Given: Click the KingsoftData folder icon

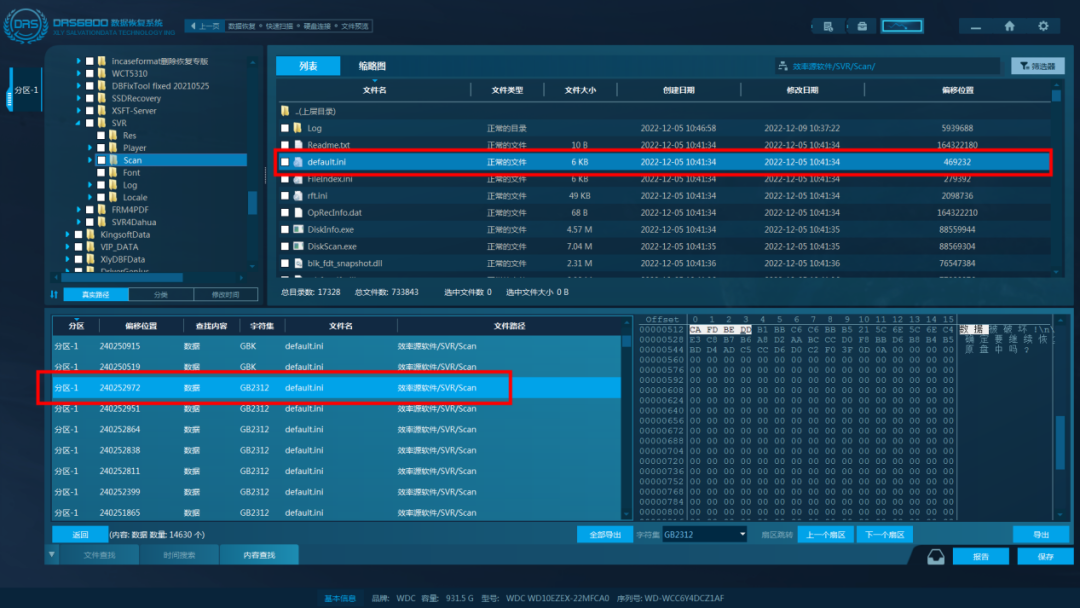Looking at the screenshot, I should [x=91, y=234].
